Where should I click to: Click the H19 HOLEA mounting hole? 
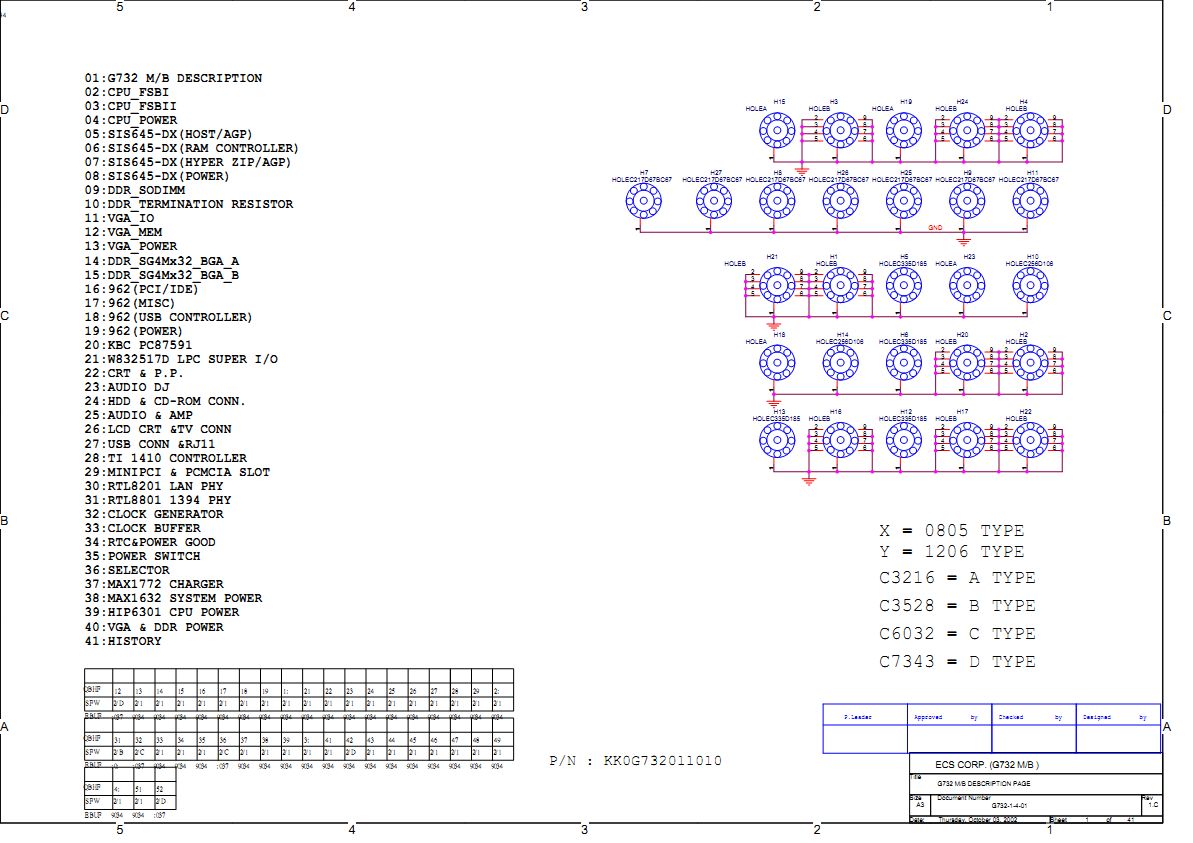903,129
